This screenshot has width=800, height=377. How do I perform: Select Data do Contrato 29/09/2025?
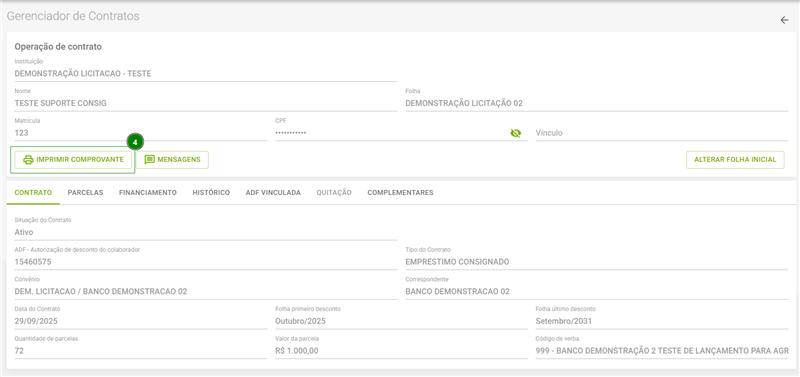140,321
